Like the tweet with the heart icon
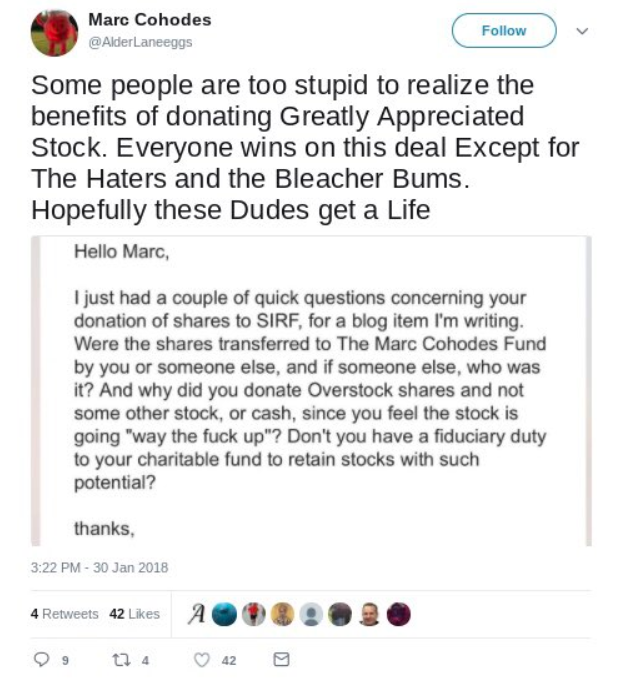The image size is (627, 685). 202,660
